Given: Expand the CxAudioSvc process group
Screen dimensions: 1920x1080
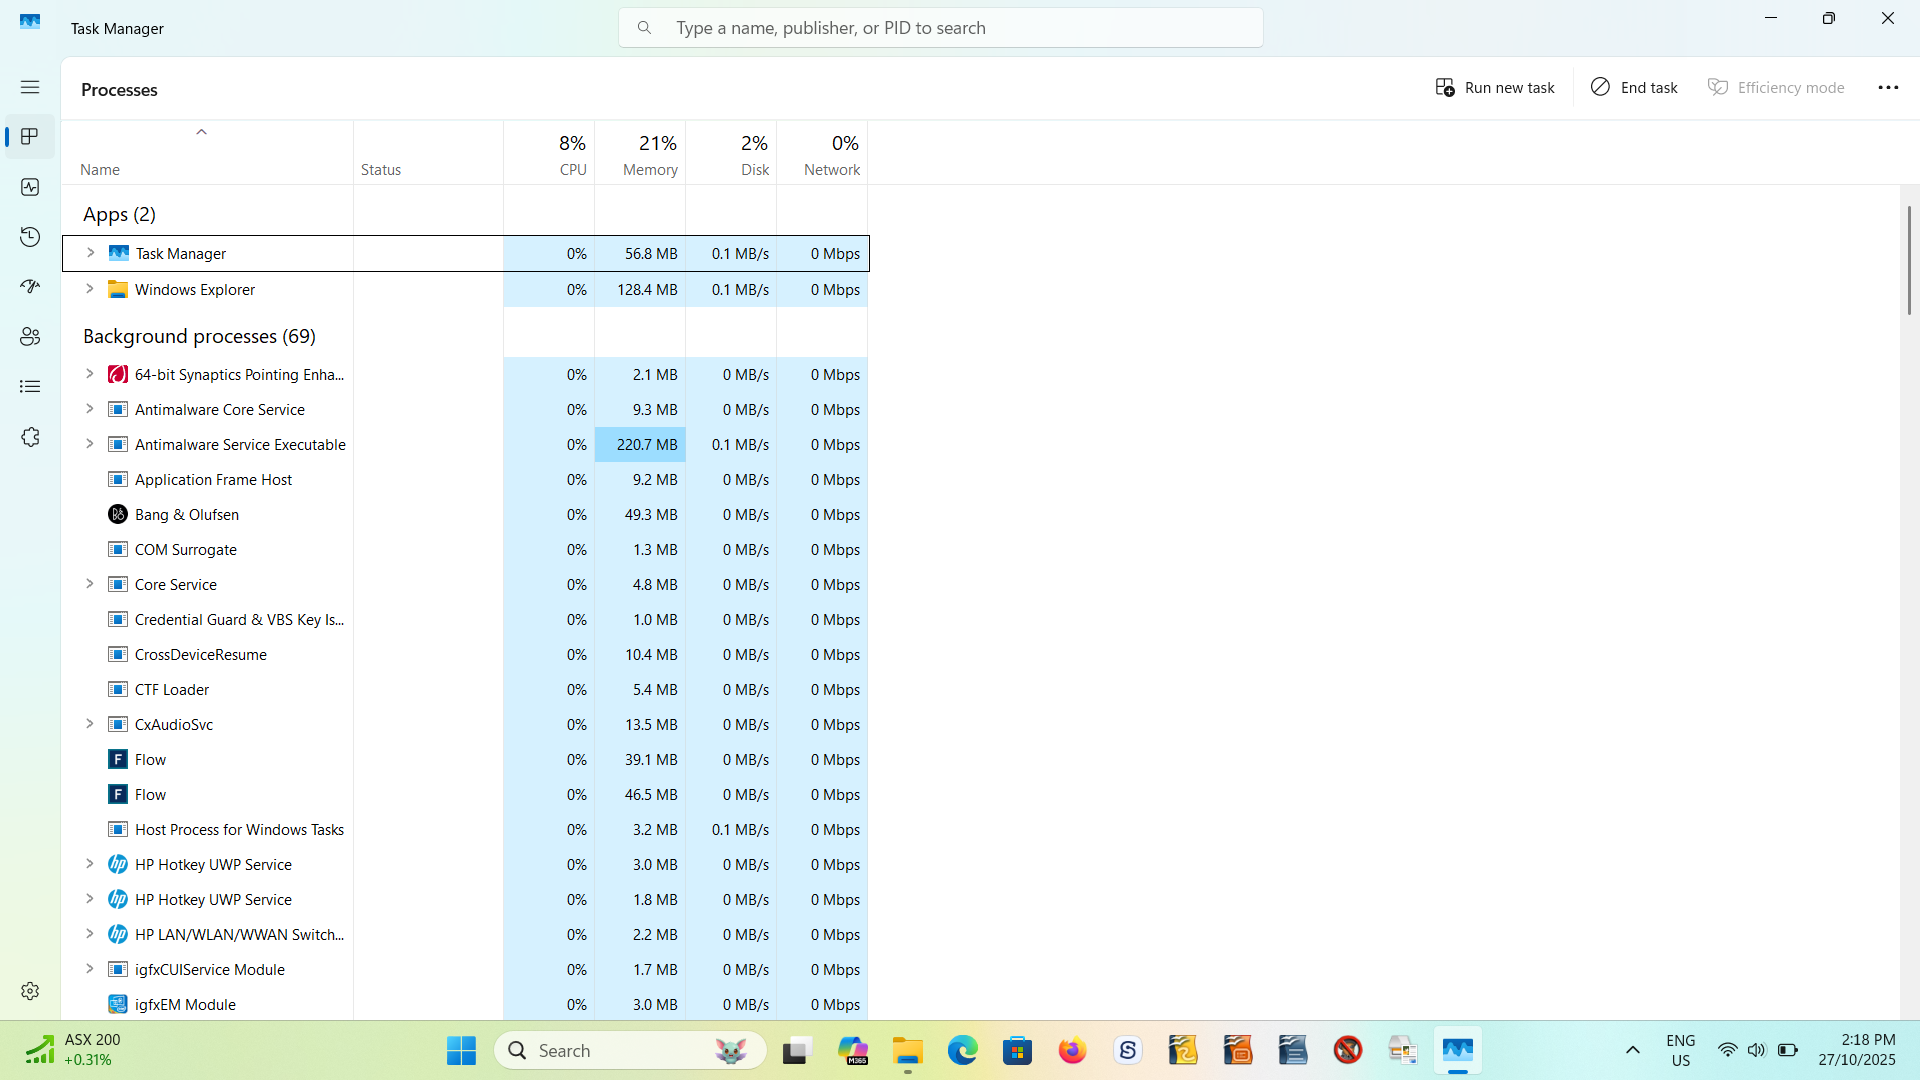Looking at the screenshot, I should tap(90, 724).
